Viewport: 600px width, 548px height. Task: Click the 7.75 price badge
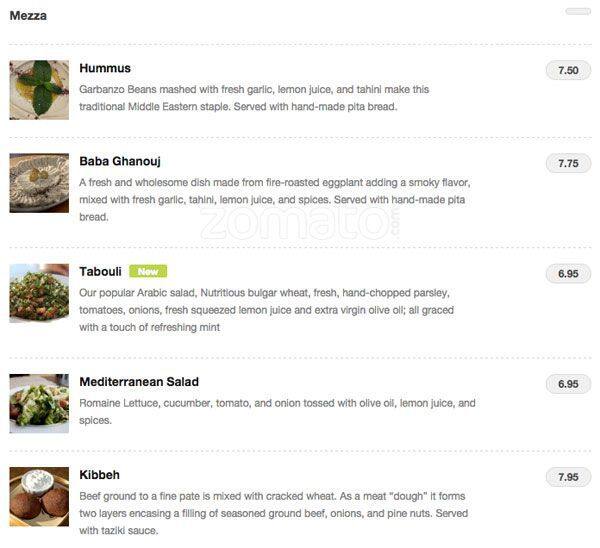[568, 164]
